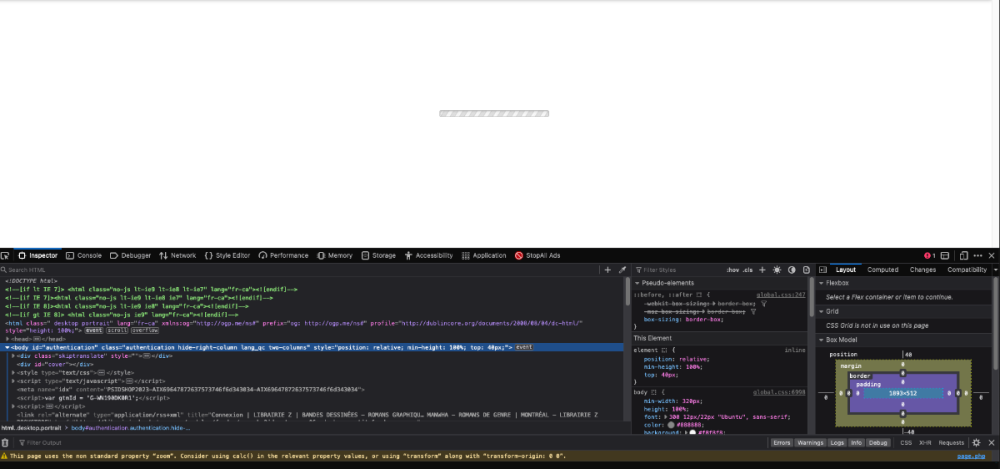The width and height of the screenshot is (1000, 469).
Task: Open the Style Editor tab
Action: tap(227, 255)
